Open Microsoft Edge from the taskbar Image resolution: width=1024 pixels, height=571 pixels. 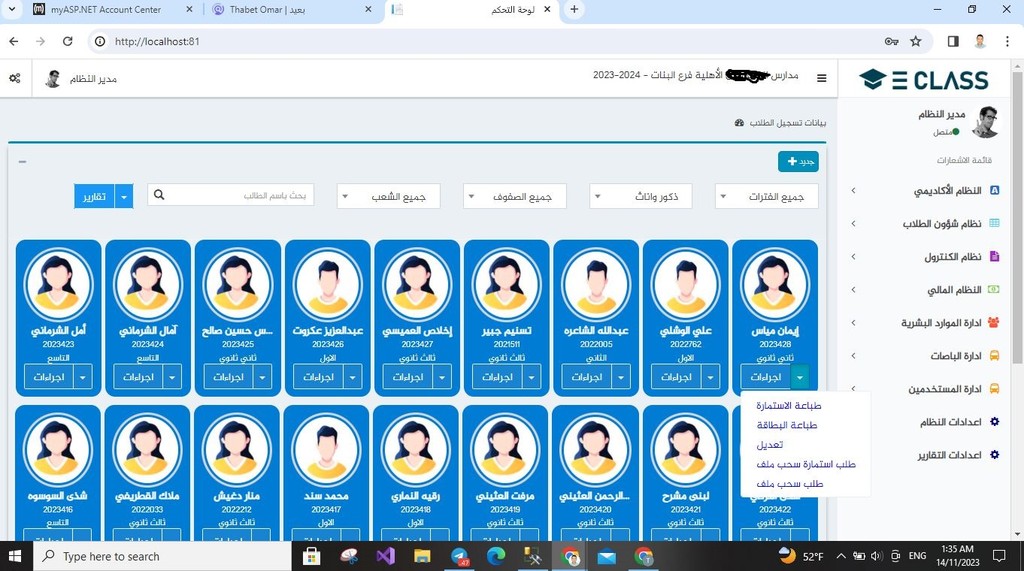(x=496, y=556)
